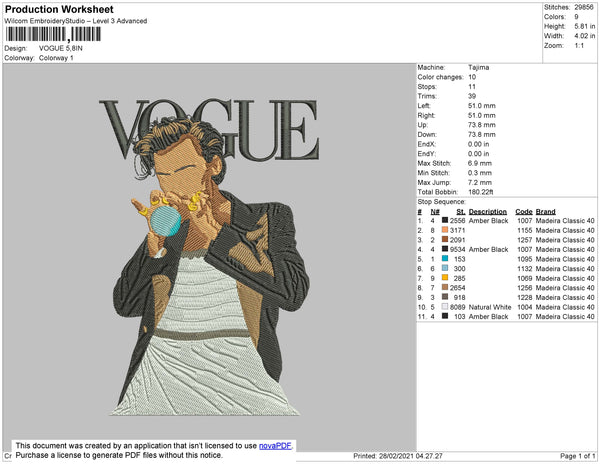The width and height of the screenshot is (600, 464).
Task: Click the "Production Worksheet" title
Action: pyautogui.click(x=59, y=9)
